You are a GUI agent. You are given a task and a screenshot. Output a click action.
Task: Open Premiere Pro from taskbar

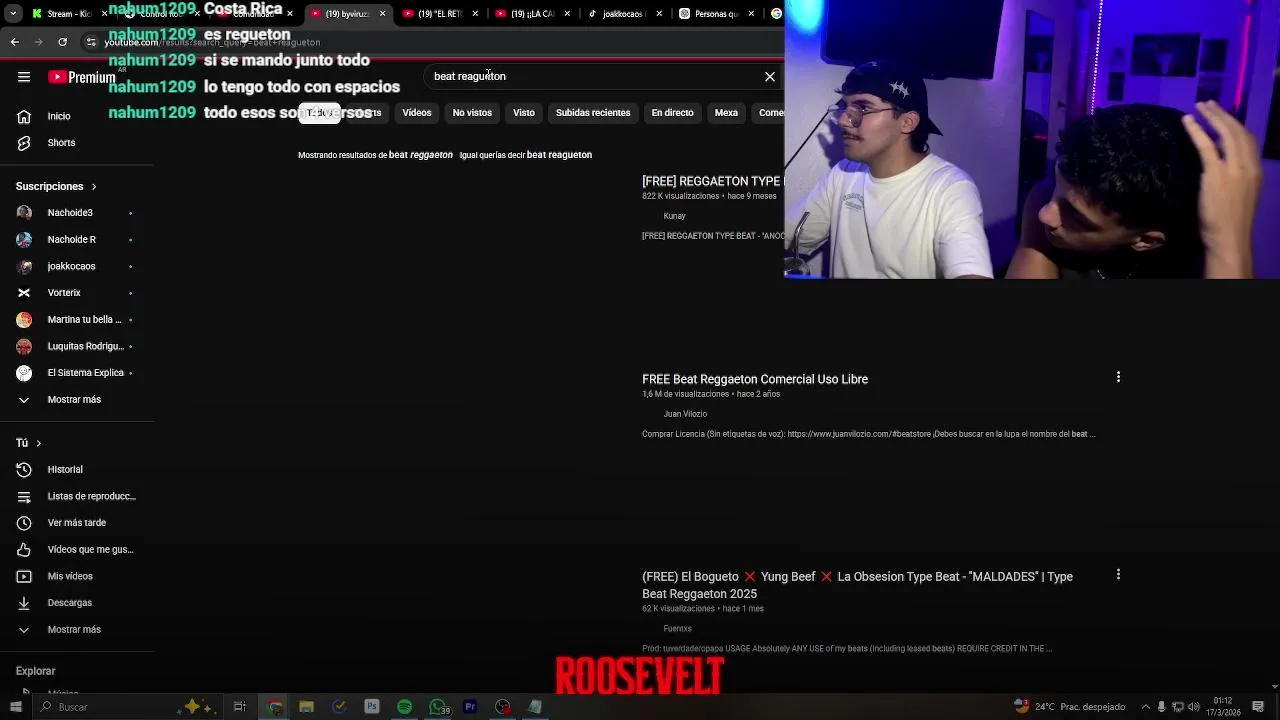click(x=470, y=707)
